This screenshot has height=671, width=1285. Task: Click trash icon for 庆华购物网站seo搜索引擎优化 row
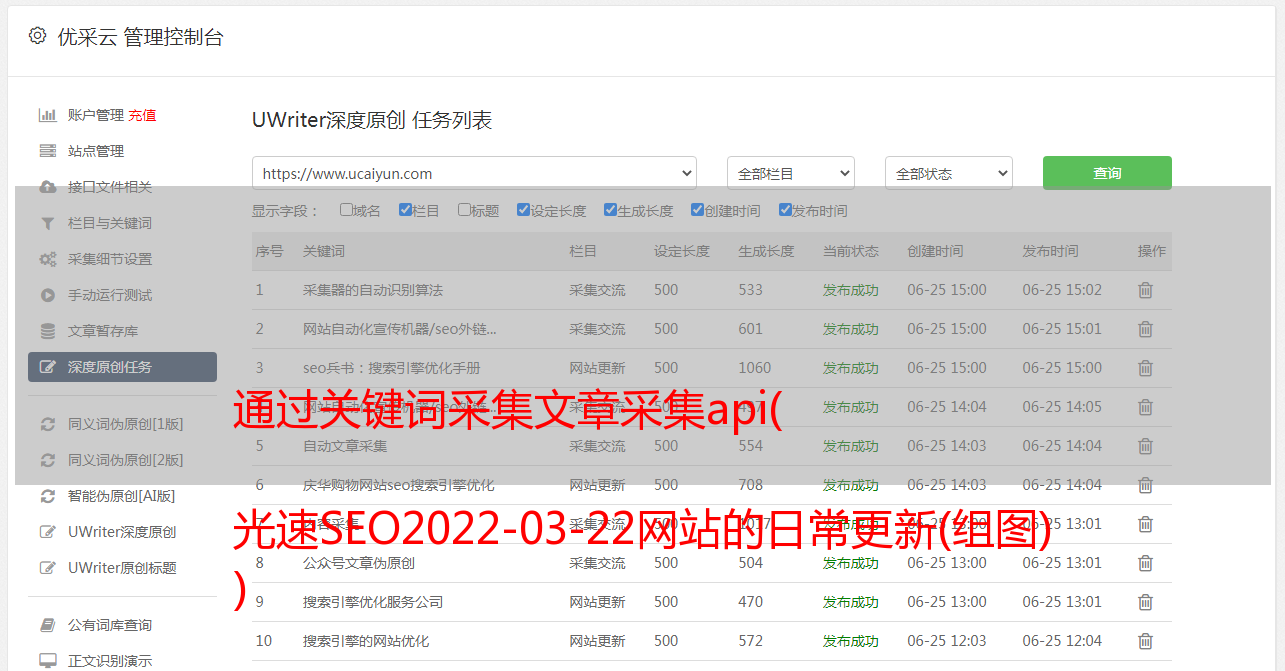(x=1146, y=485)
